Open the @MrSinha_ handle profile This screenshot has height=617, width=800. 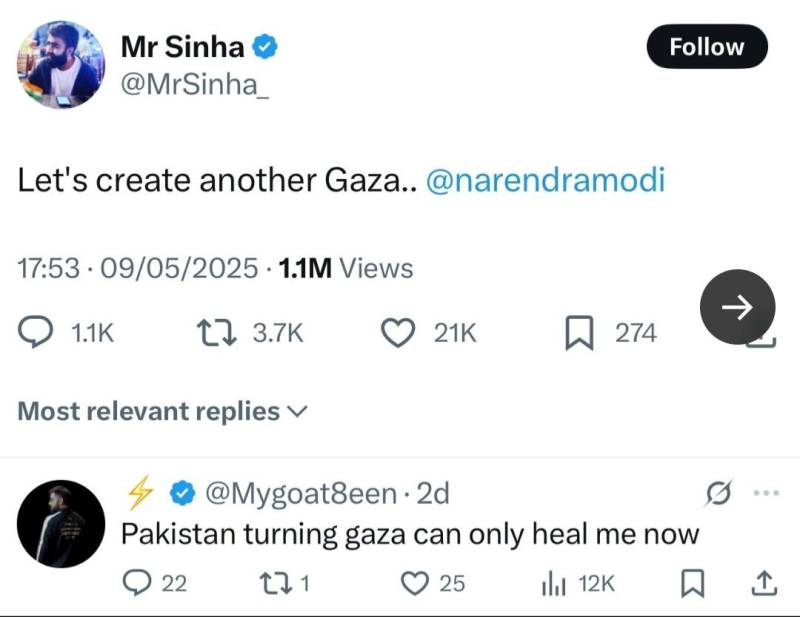click(195, 84)
